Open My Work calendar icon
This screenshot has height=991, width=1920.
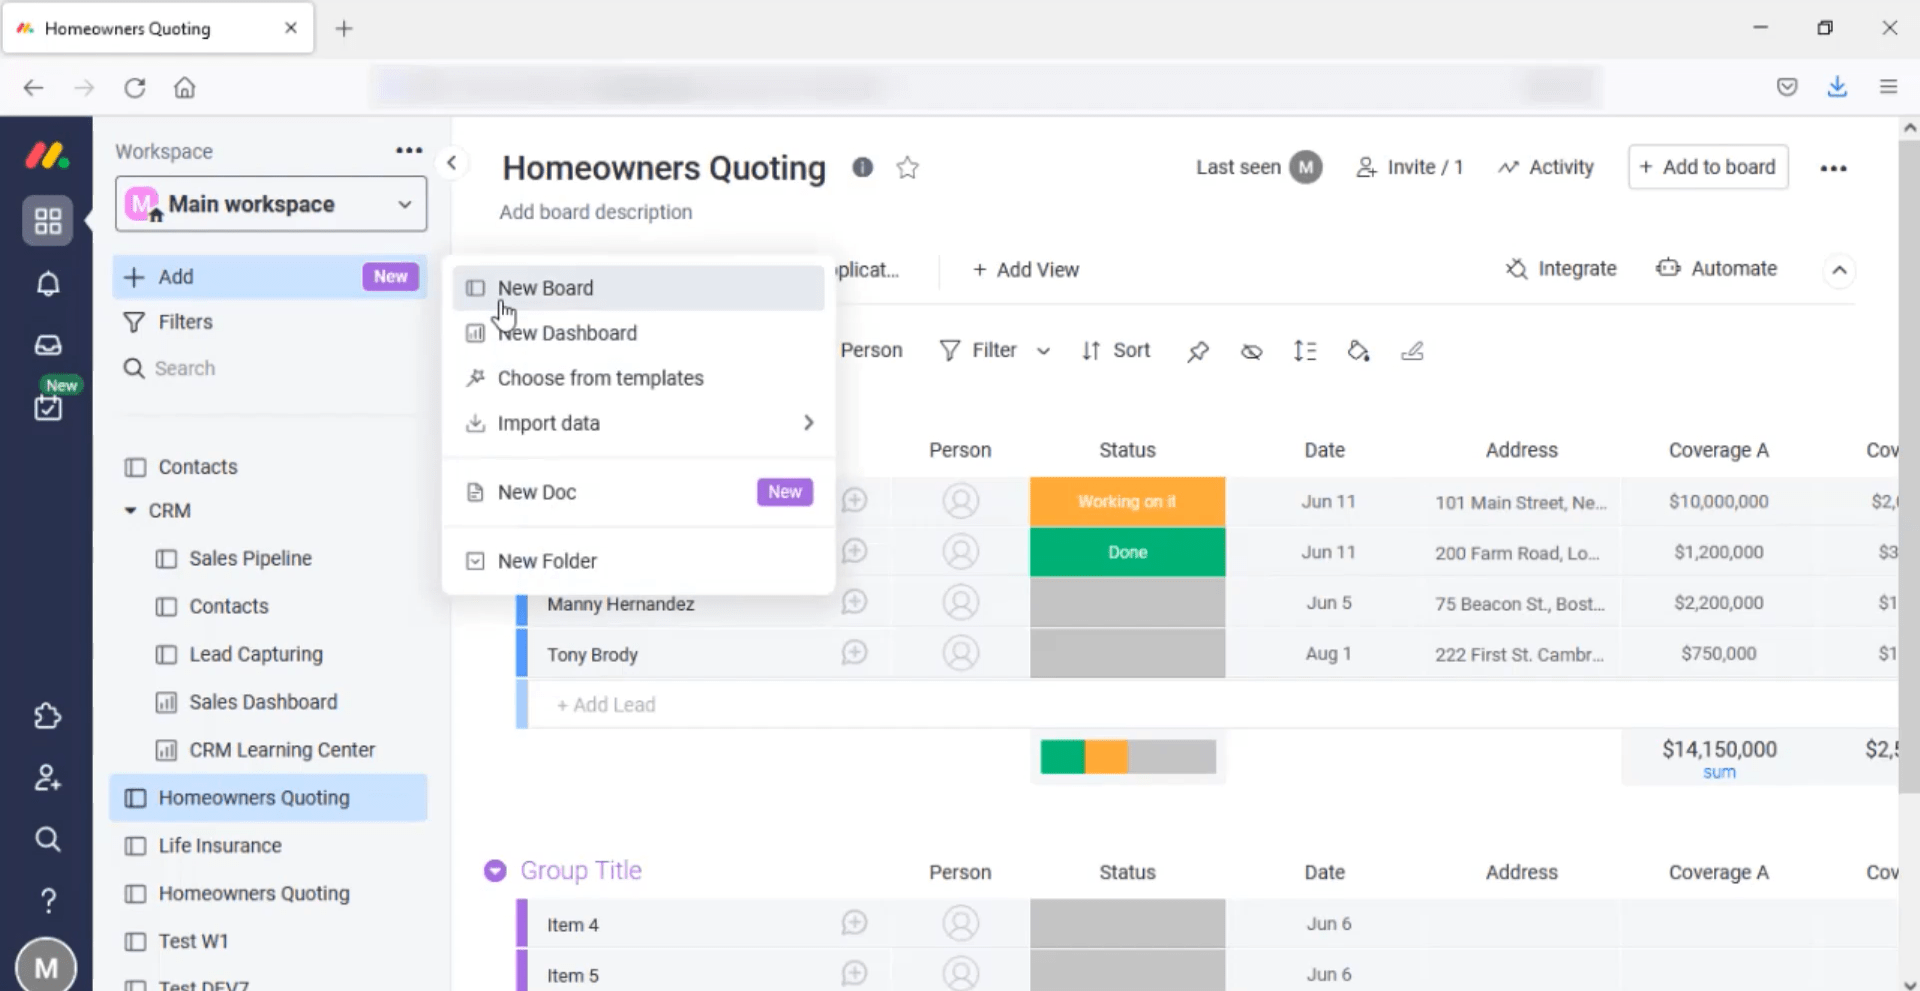(x=47, y=407)
